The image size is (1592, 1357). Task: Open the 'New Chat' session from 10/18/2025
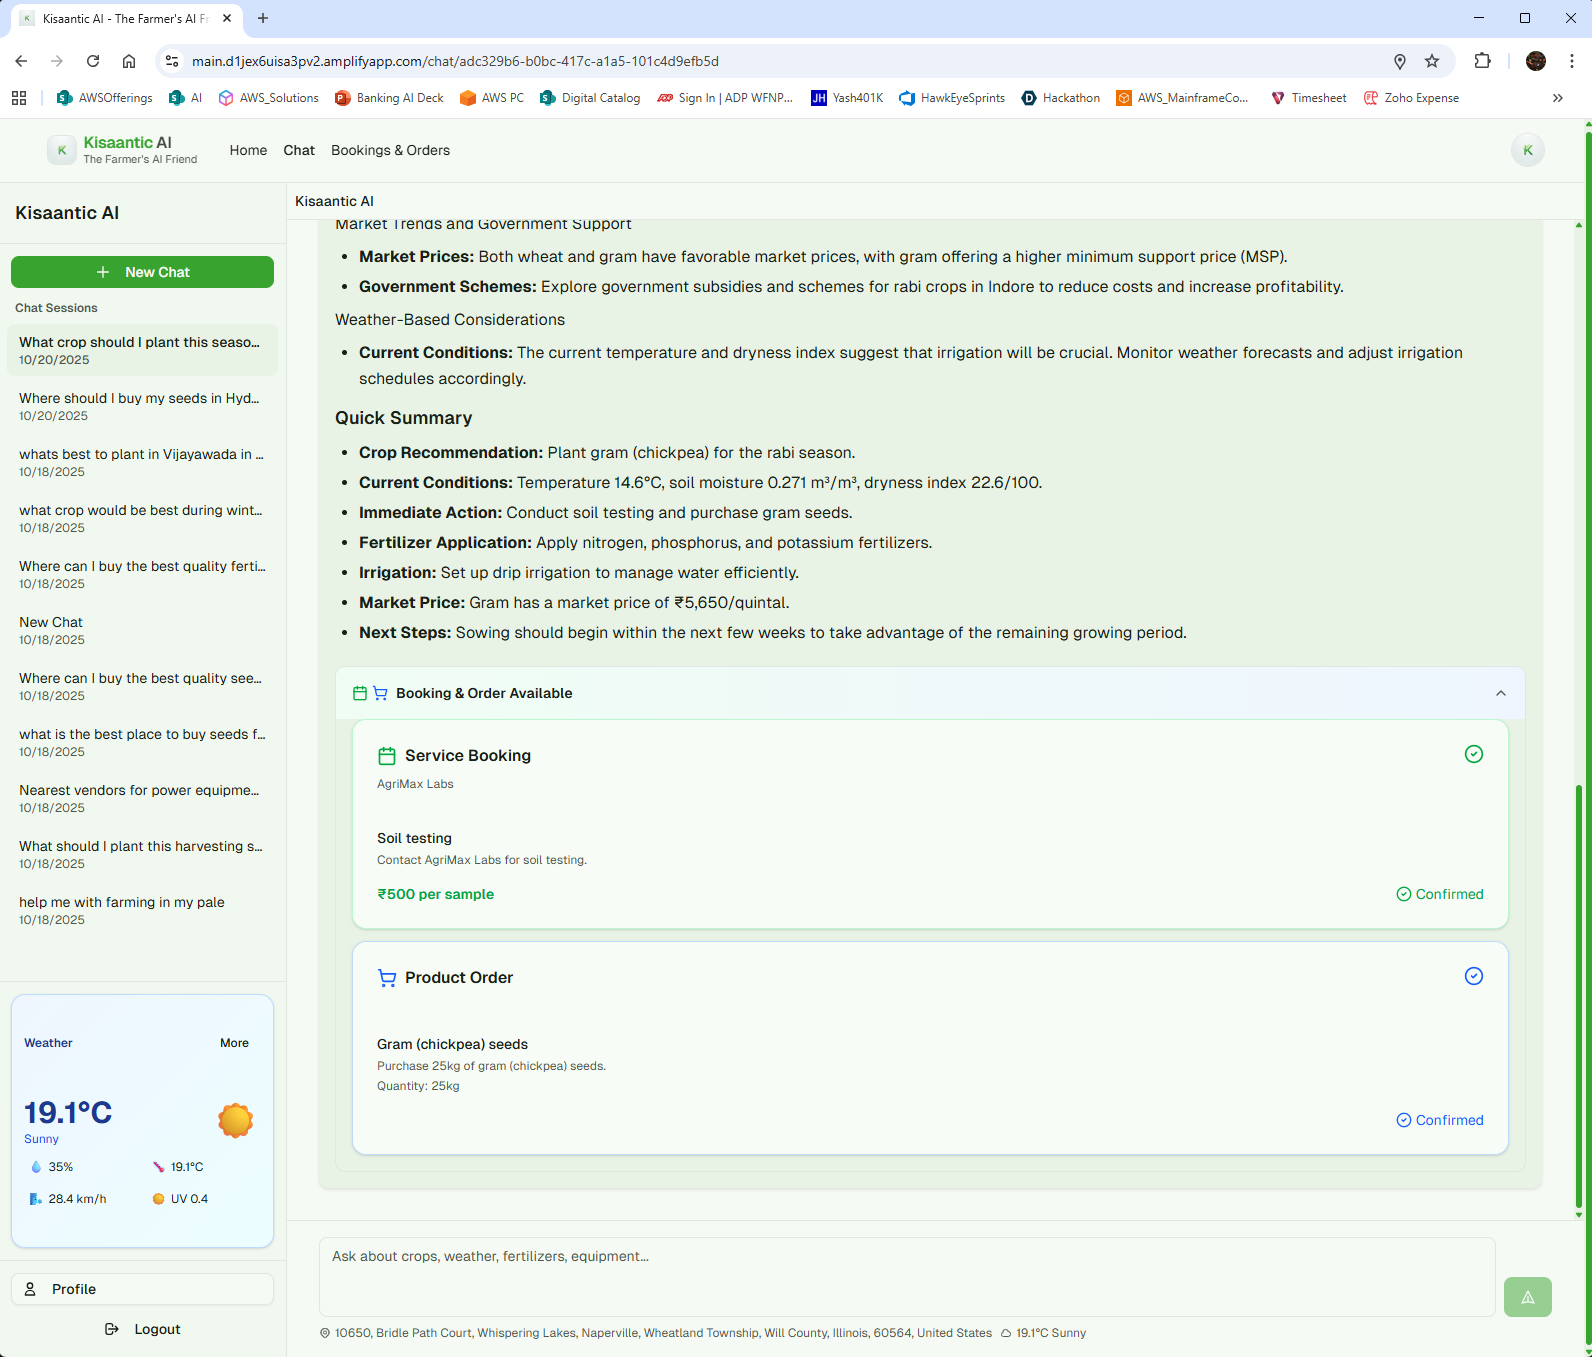(x=142, y=630)
